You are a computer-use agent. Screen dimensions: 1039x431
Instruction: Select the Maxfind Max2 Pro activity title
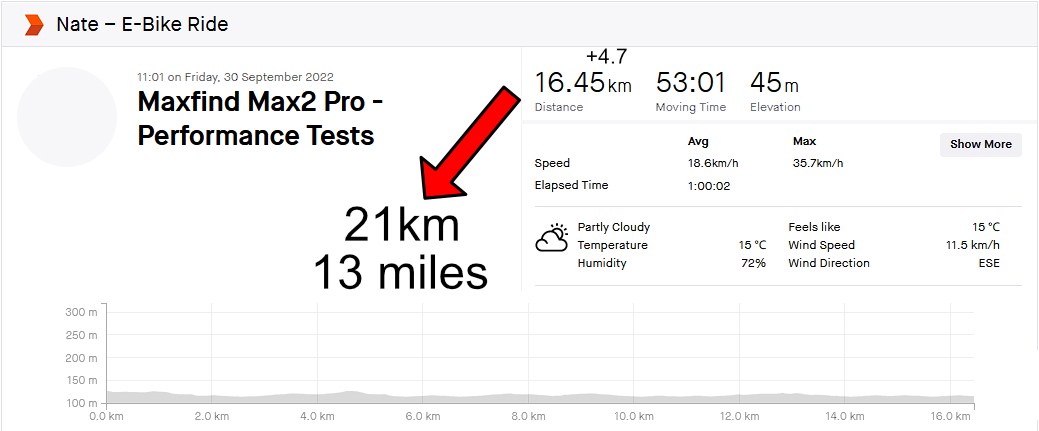point(261,119)
